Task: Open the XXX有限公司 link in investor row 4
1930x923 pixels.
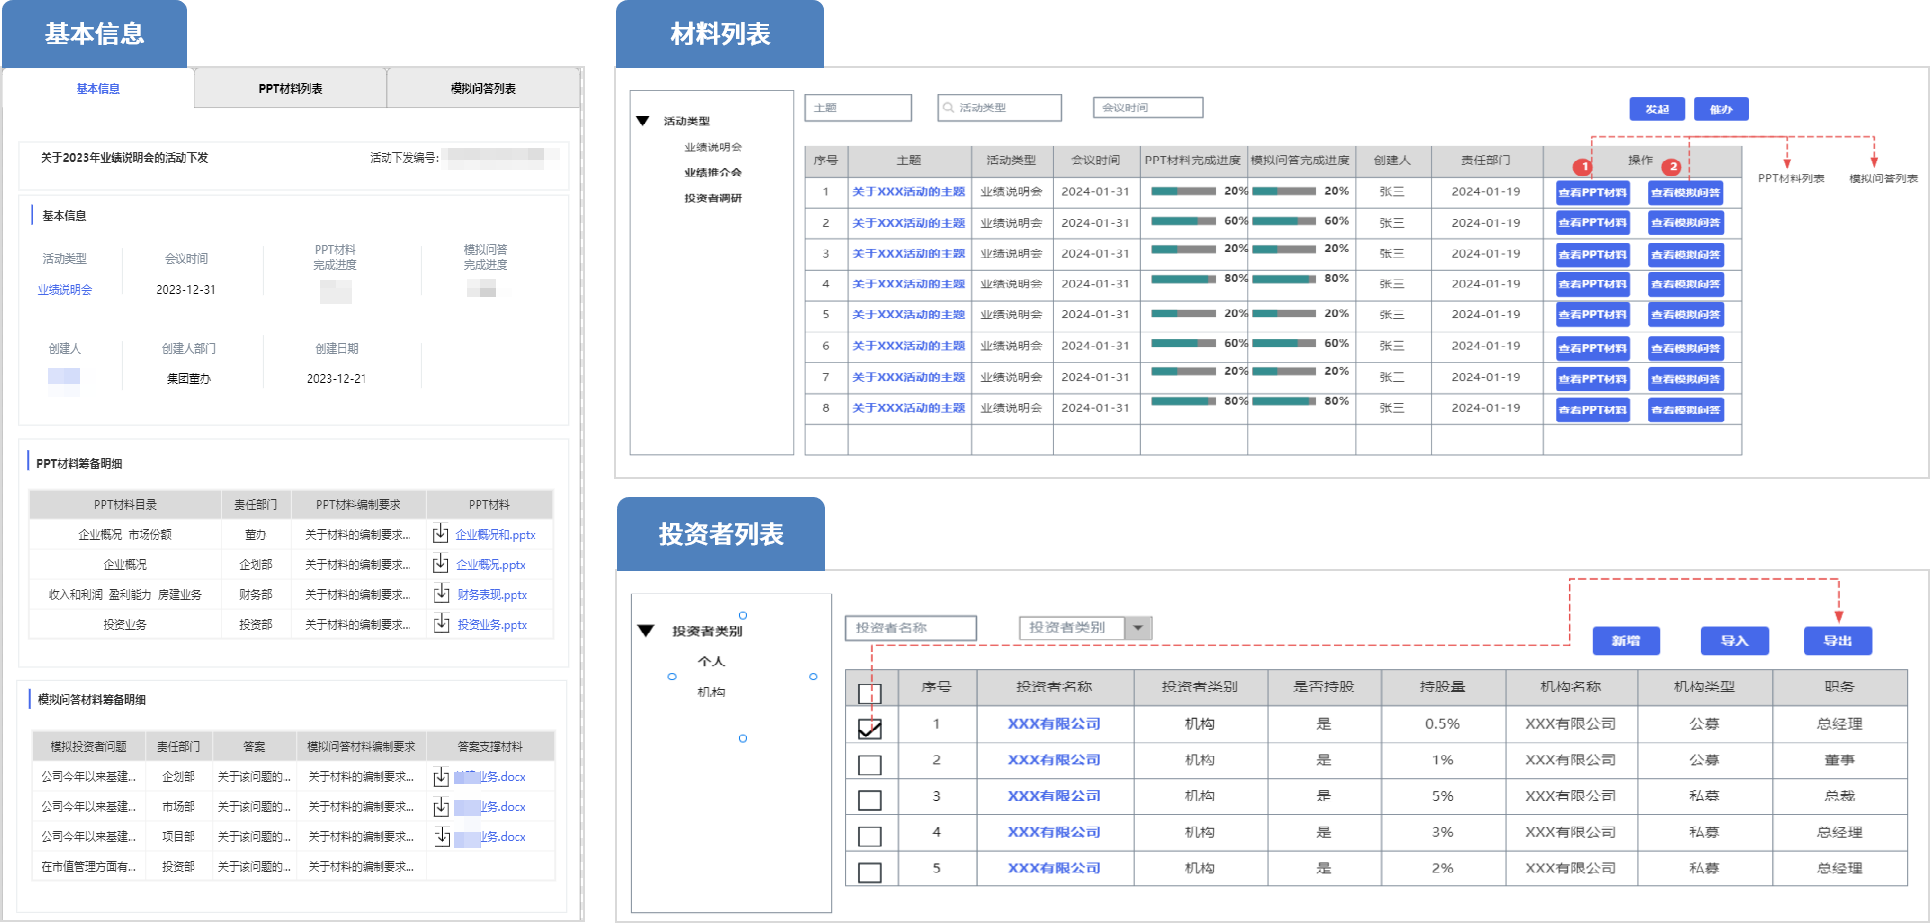Action: pyautogui.click(x=1054, y=832)
